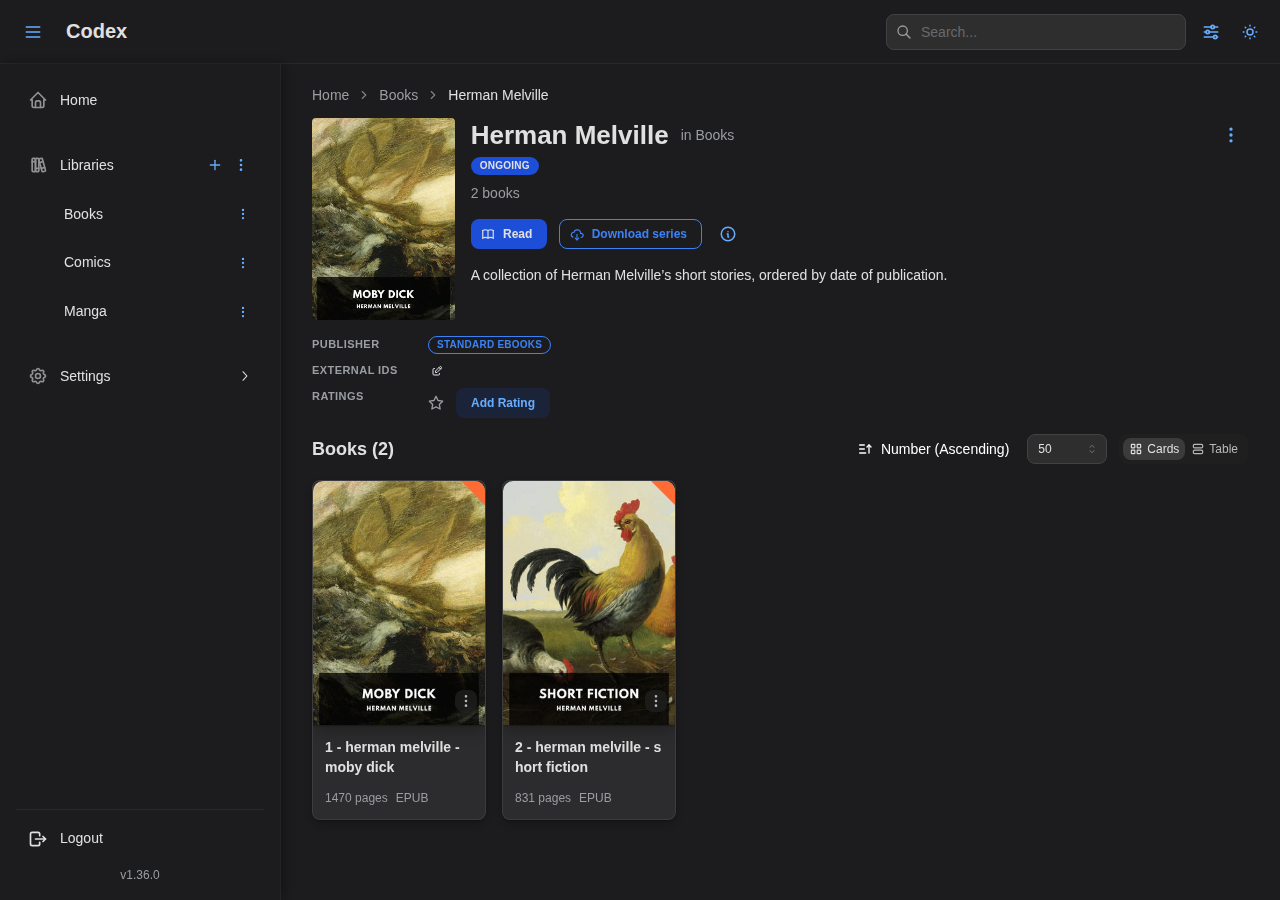This screenshot has height=900, width=1280.
Task: Add a new library with plus icon
Action: pos(215,165)
